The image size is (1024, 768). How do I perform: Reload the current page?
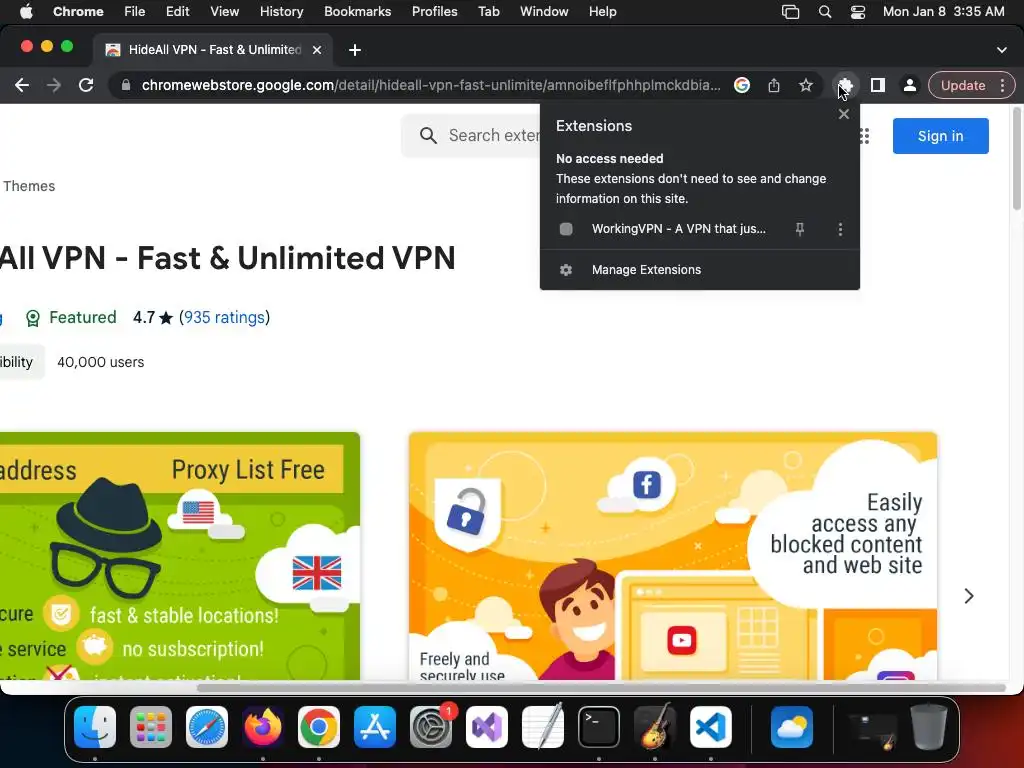pyautogui.click(x=86, y=85)
